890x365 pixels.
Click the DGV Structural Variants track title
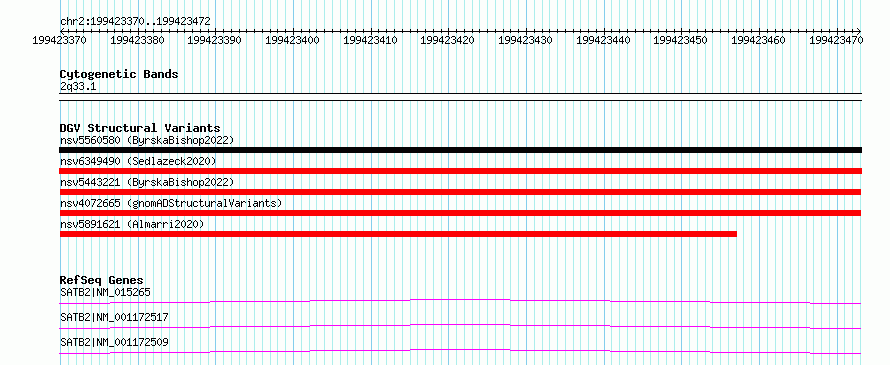[x=140, y=128]
